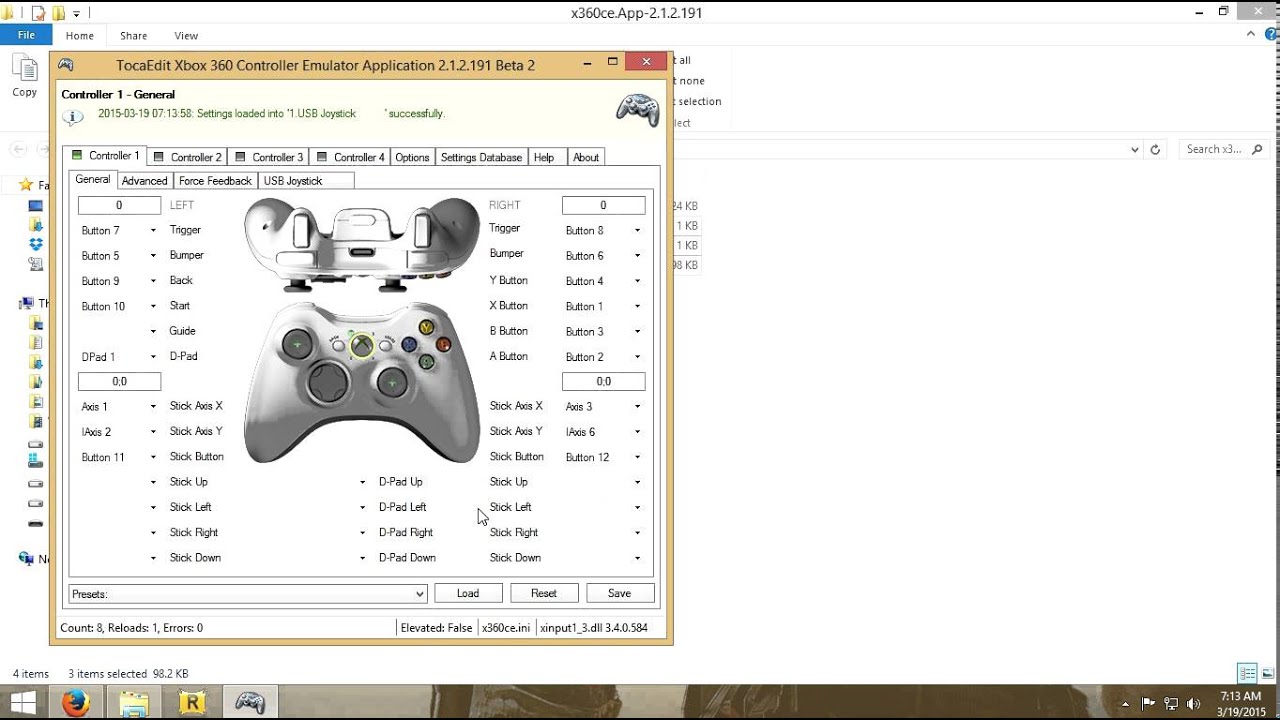Switch to x360ce gamepad taskbar icon

point(250,703)
